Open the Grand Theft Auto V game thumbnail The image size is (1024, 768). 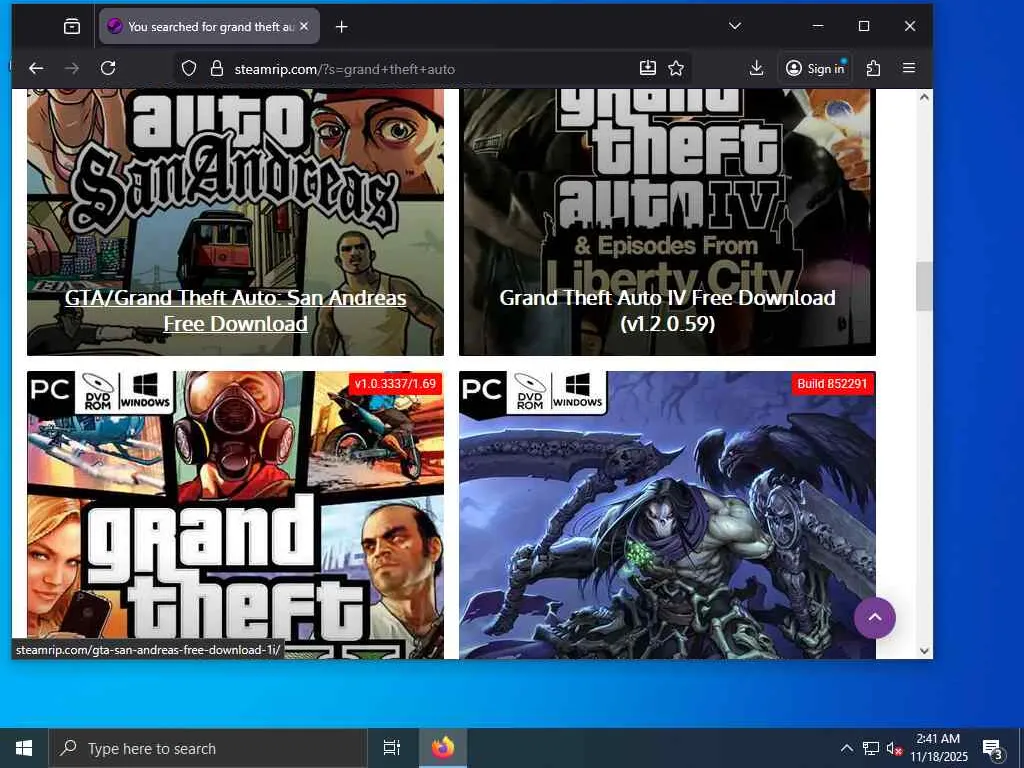(235, 516)
